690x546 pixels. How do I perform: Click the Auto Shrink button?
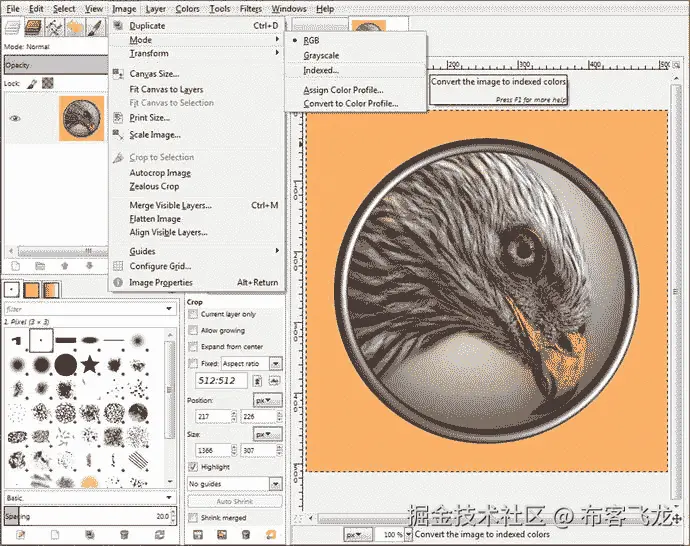tap(235, 501)
